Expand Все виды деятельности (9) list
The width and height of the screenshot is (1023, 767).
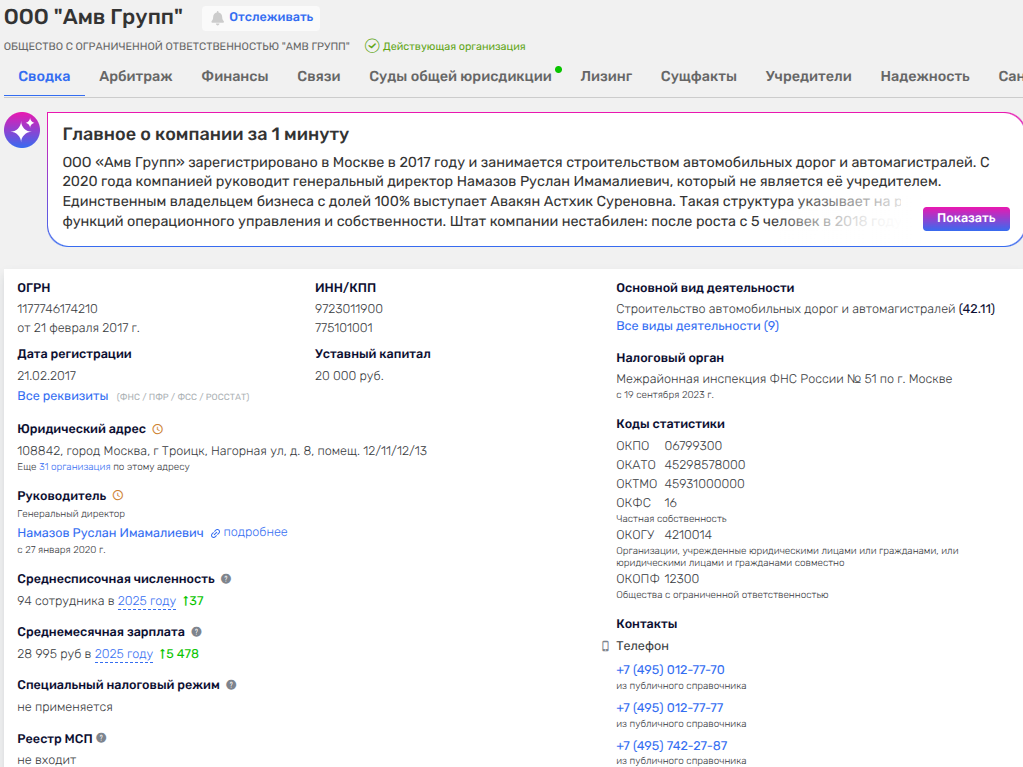click(x=697, y=326)
